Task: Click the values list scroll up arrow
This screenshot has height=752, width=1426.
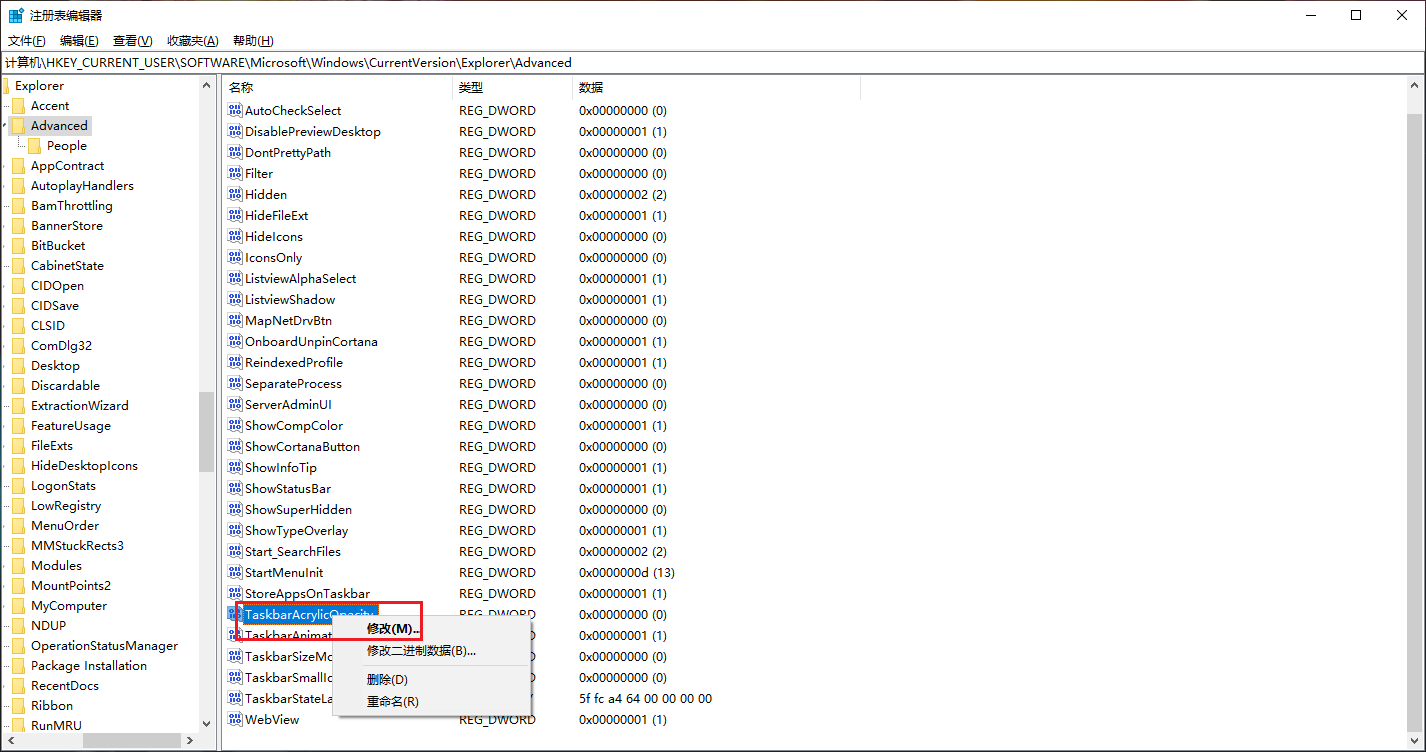Action: tap(1414, 86)
